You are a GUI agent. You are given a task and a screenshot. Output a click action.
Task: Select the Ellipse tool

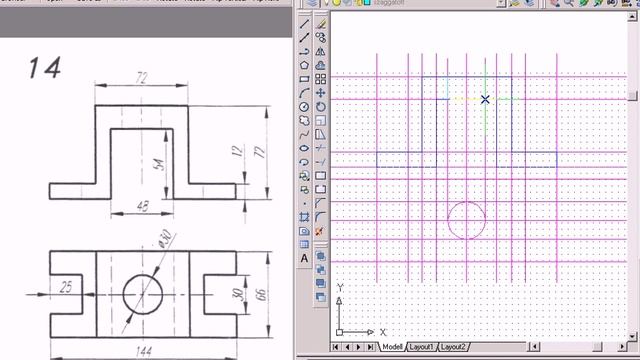click(304, 149)
